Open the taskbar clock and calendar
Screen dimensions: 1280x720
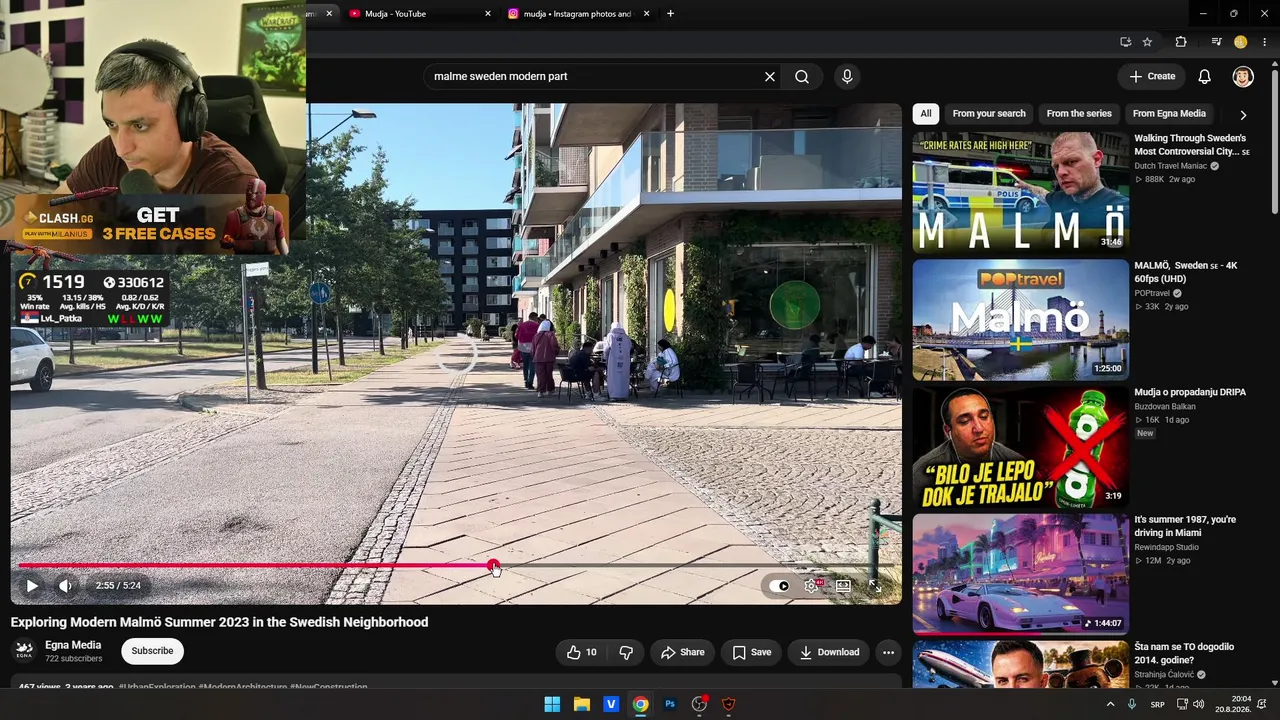click(x=1233, y=704)
